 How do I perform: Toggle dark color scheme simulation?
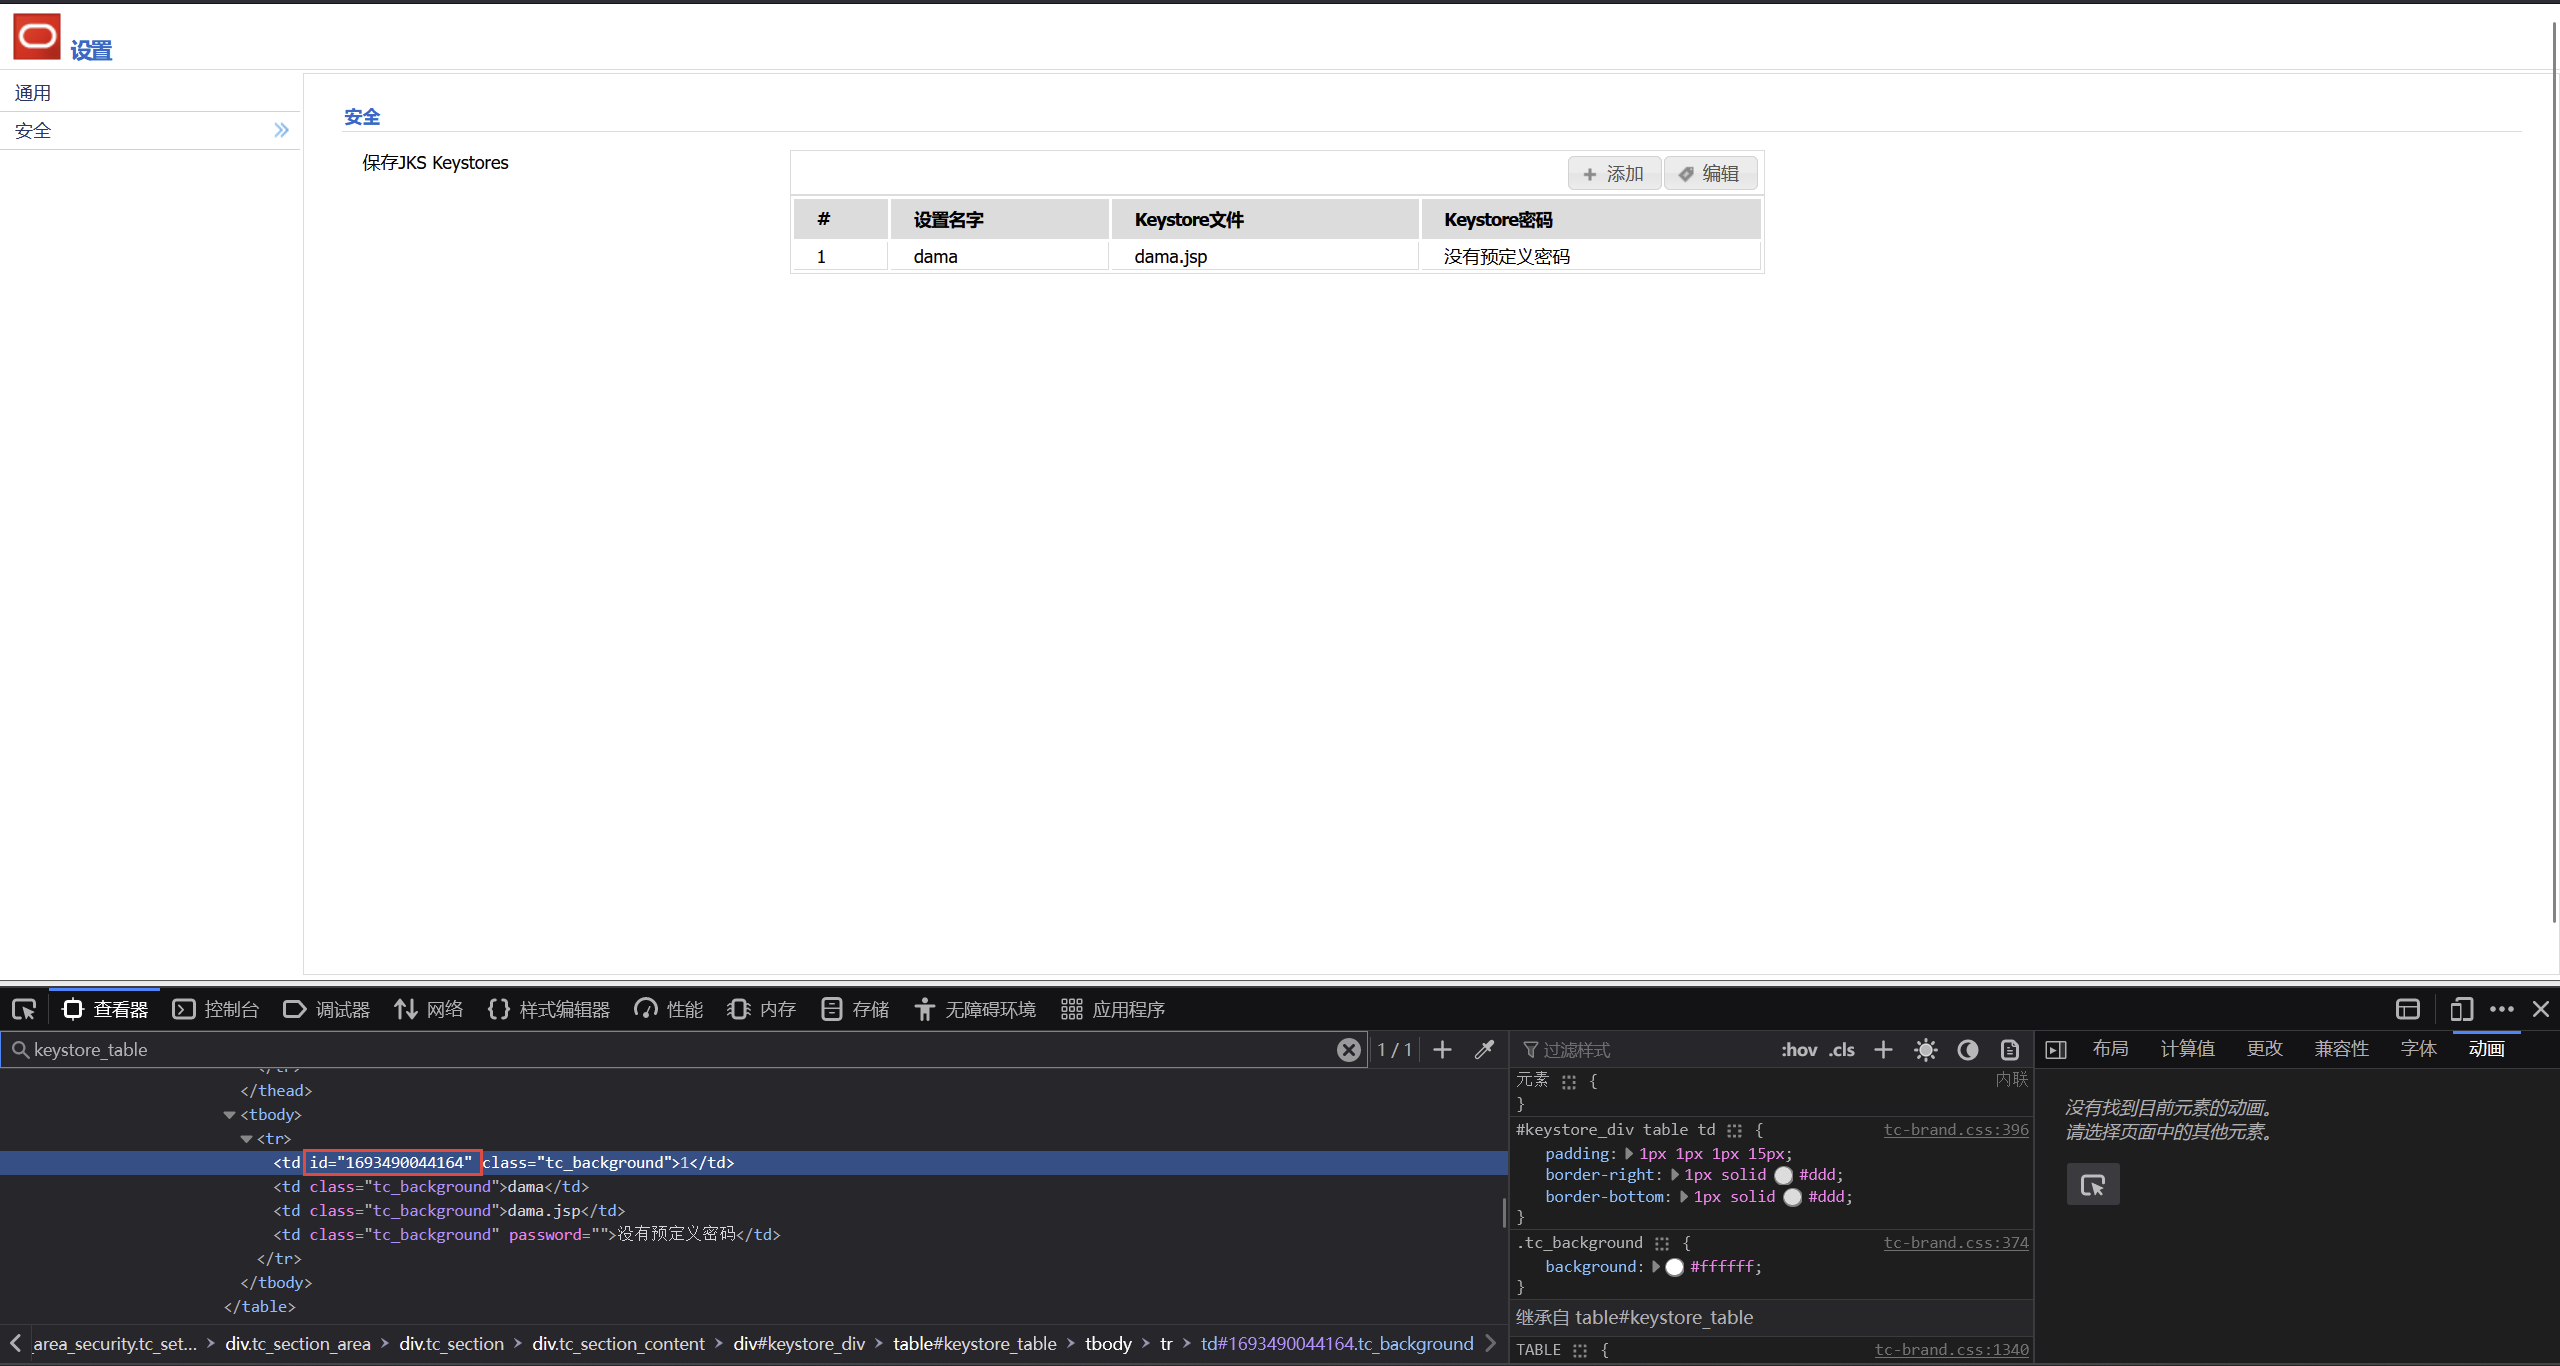pos(1968,1049)
